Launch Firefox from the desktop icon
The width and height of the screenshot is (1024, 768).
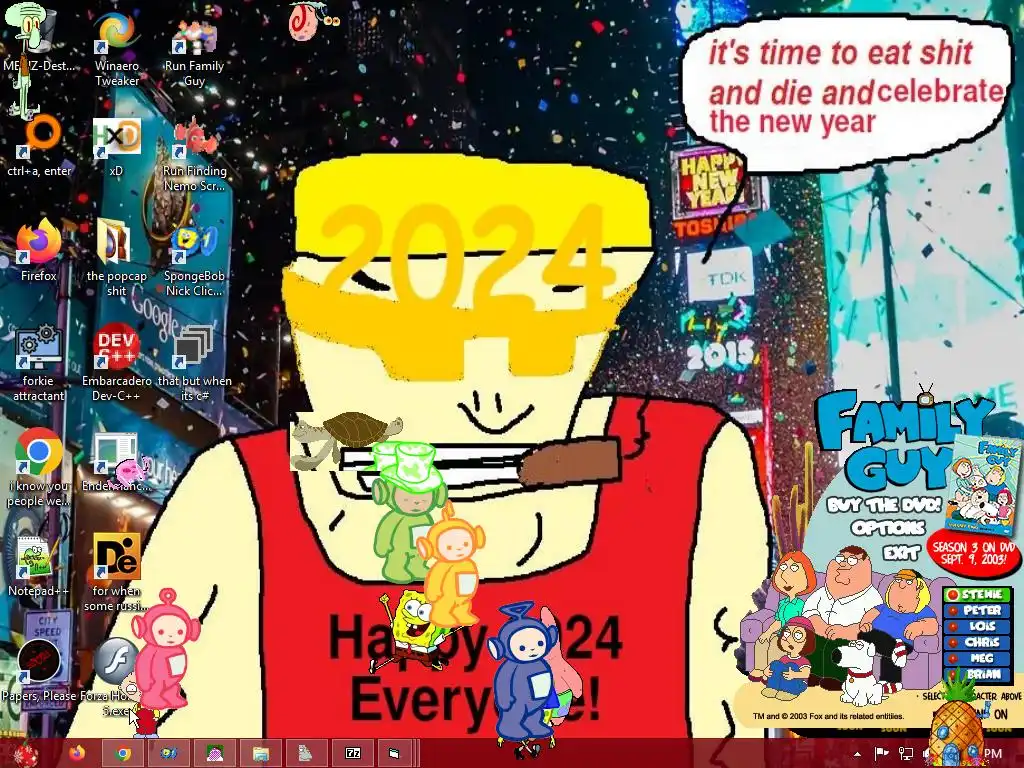pyautogui.click(x=39, y=251)
